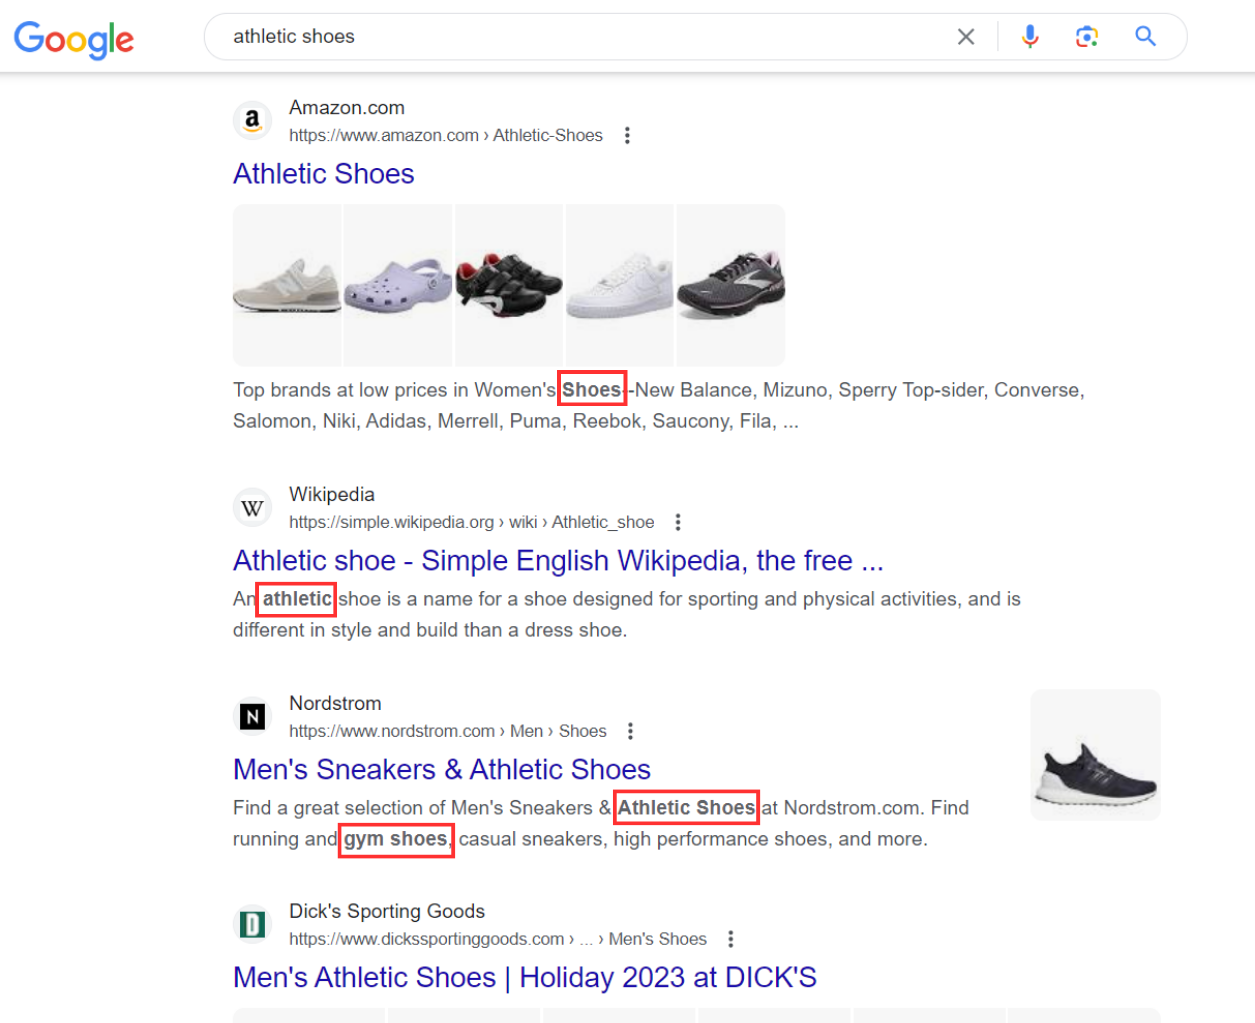
Task: Open Google Lens image search
Action: point(1087,36)
